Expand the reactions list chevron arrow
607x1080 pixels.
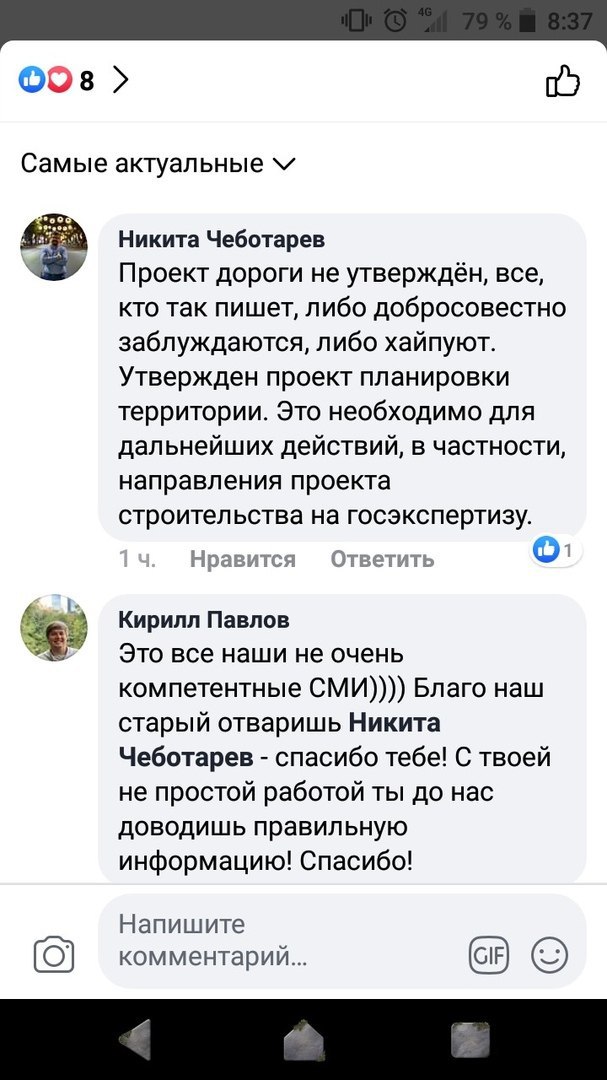point(121,81)
